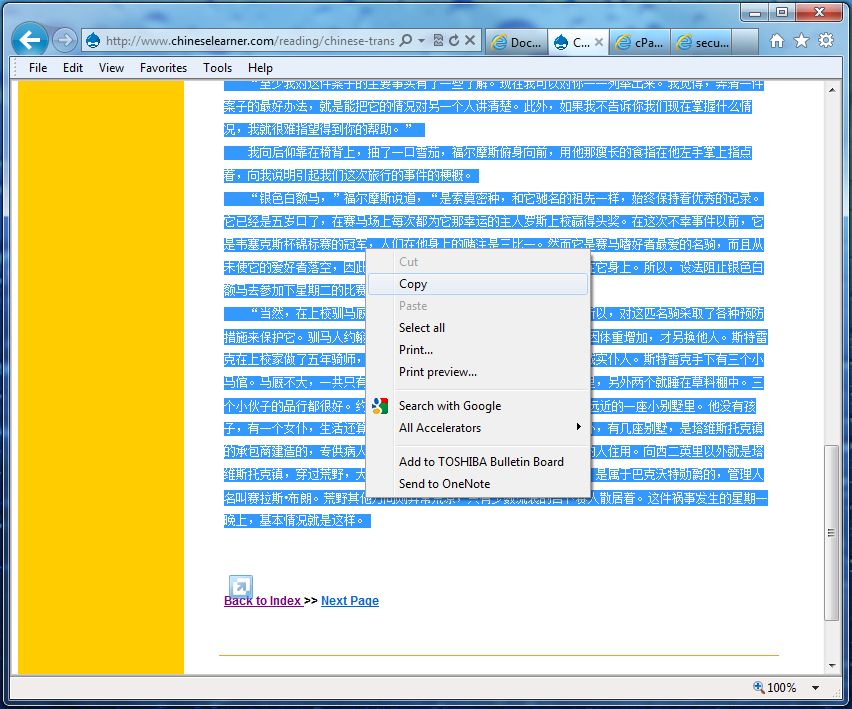
Task: Click the search magnifier in address bar
Action: [406, 41]
